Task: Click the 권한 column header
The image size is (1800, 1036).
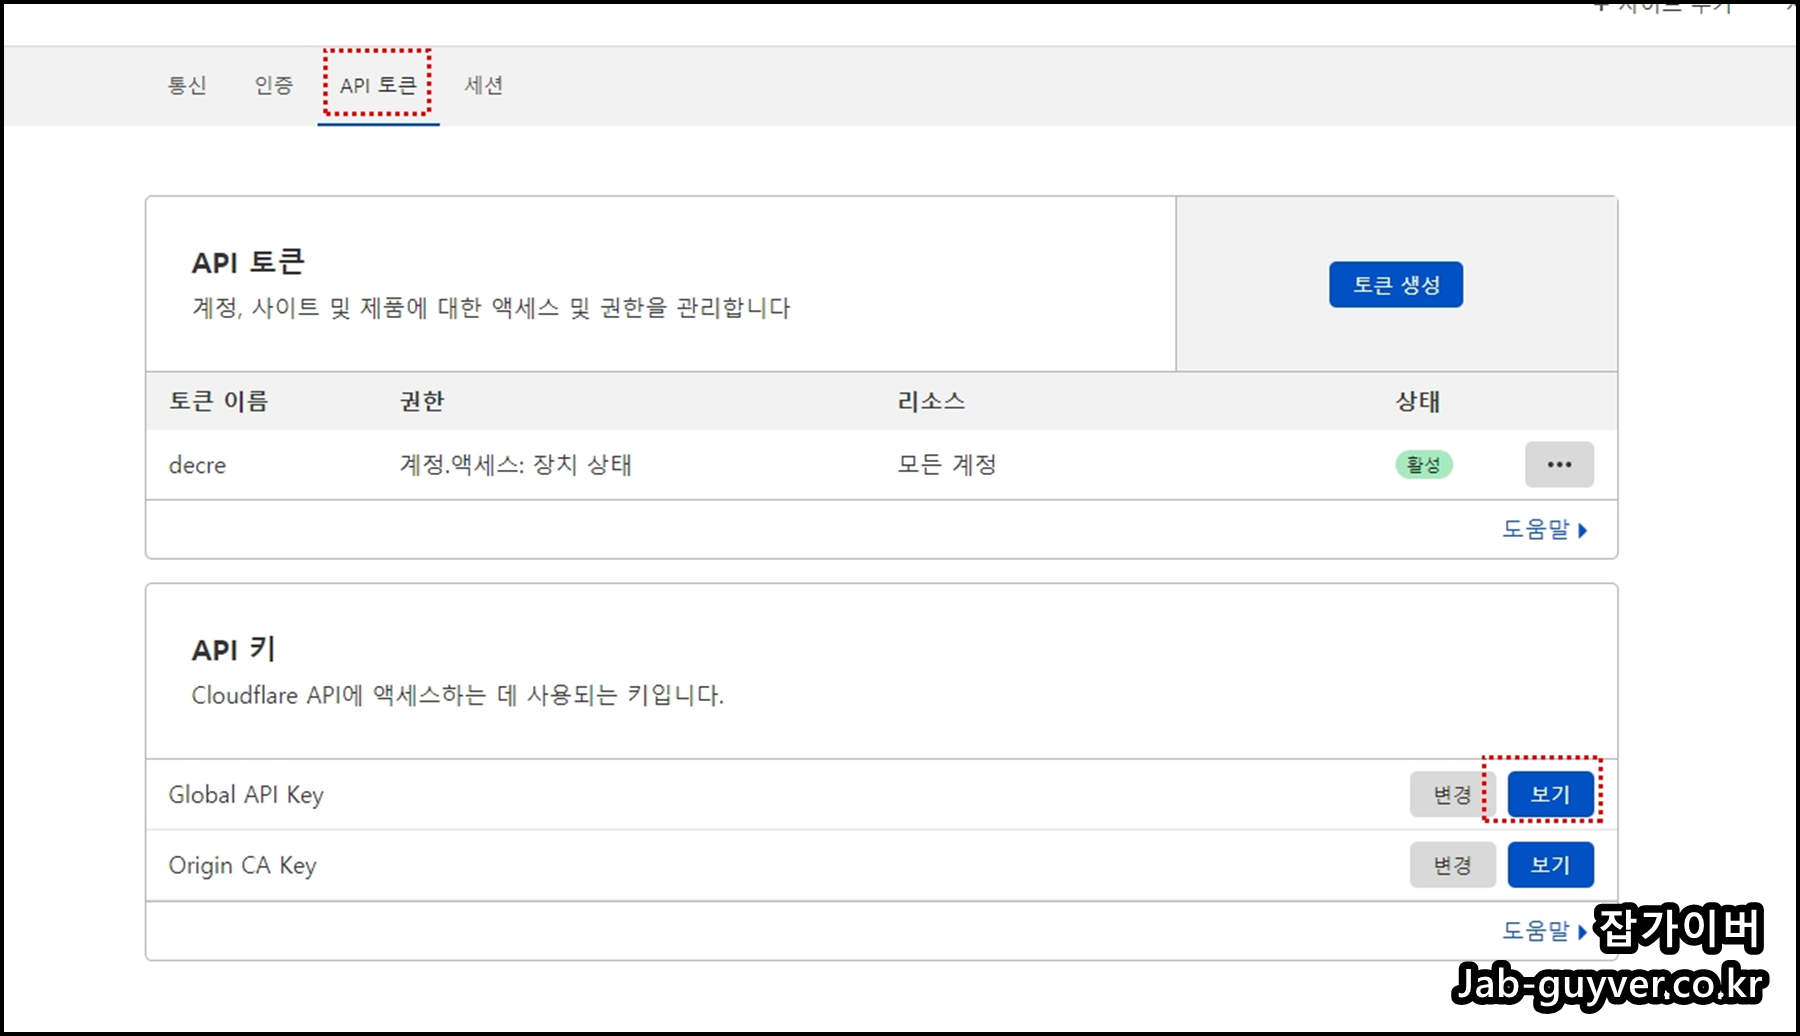Action: click(x=421, y=401)
